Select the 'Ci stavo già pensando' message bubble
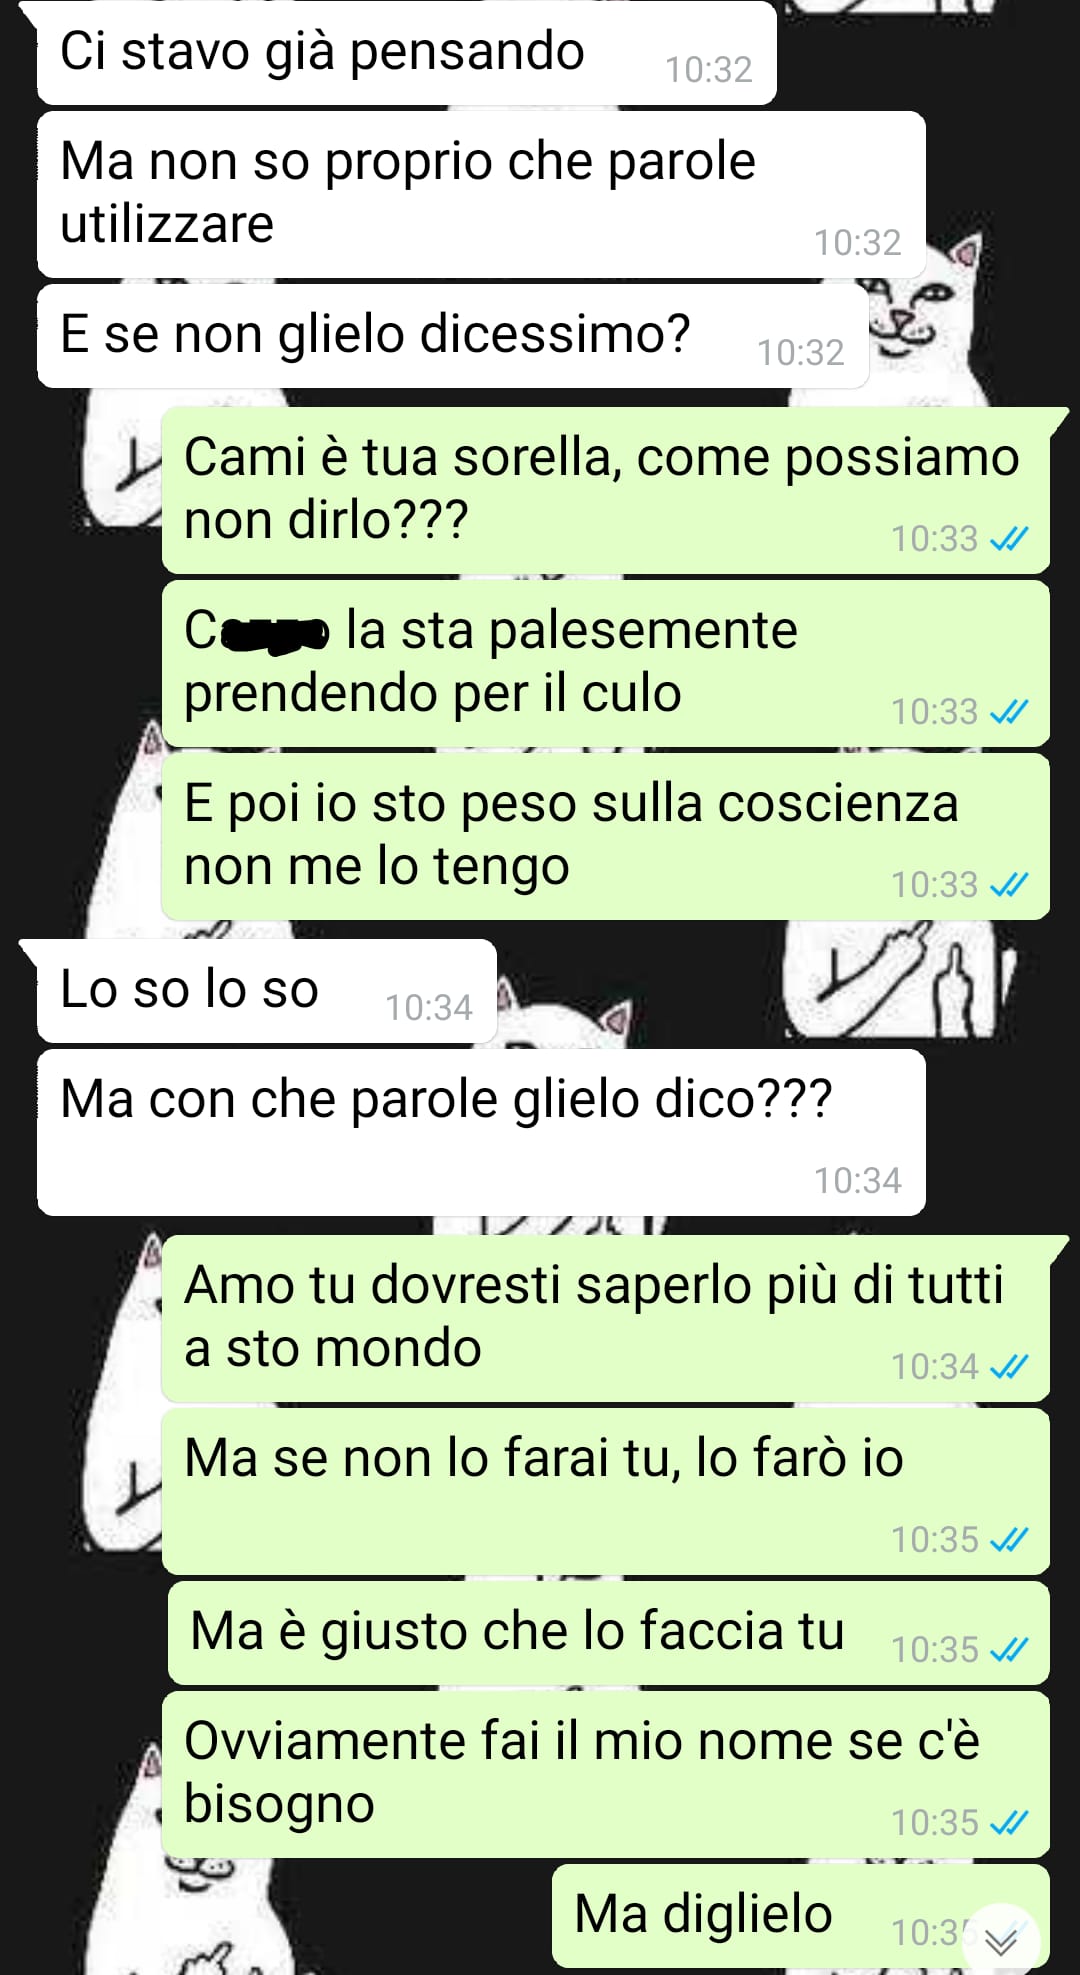 [x=407, y=53]
